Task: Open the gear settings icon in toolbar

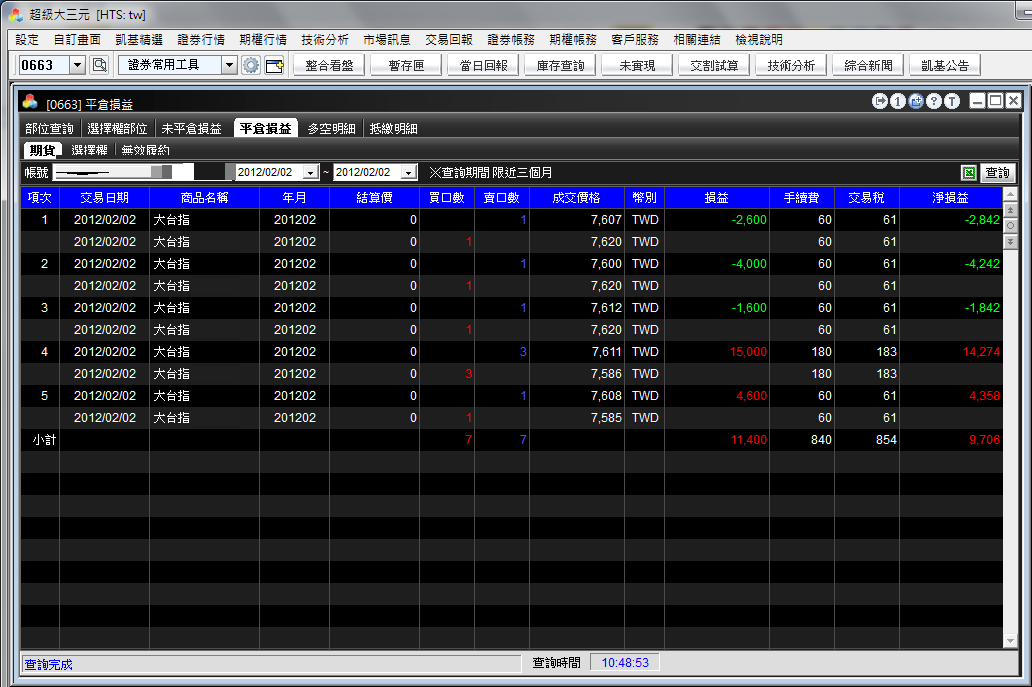Action: click(x=251, y=64)
